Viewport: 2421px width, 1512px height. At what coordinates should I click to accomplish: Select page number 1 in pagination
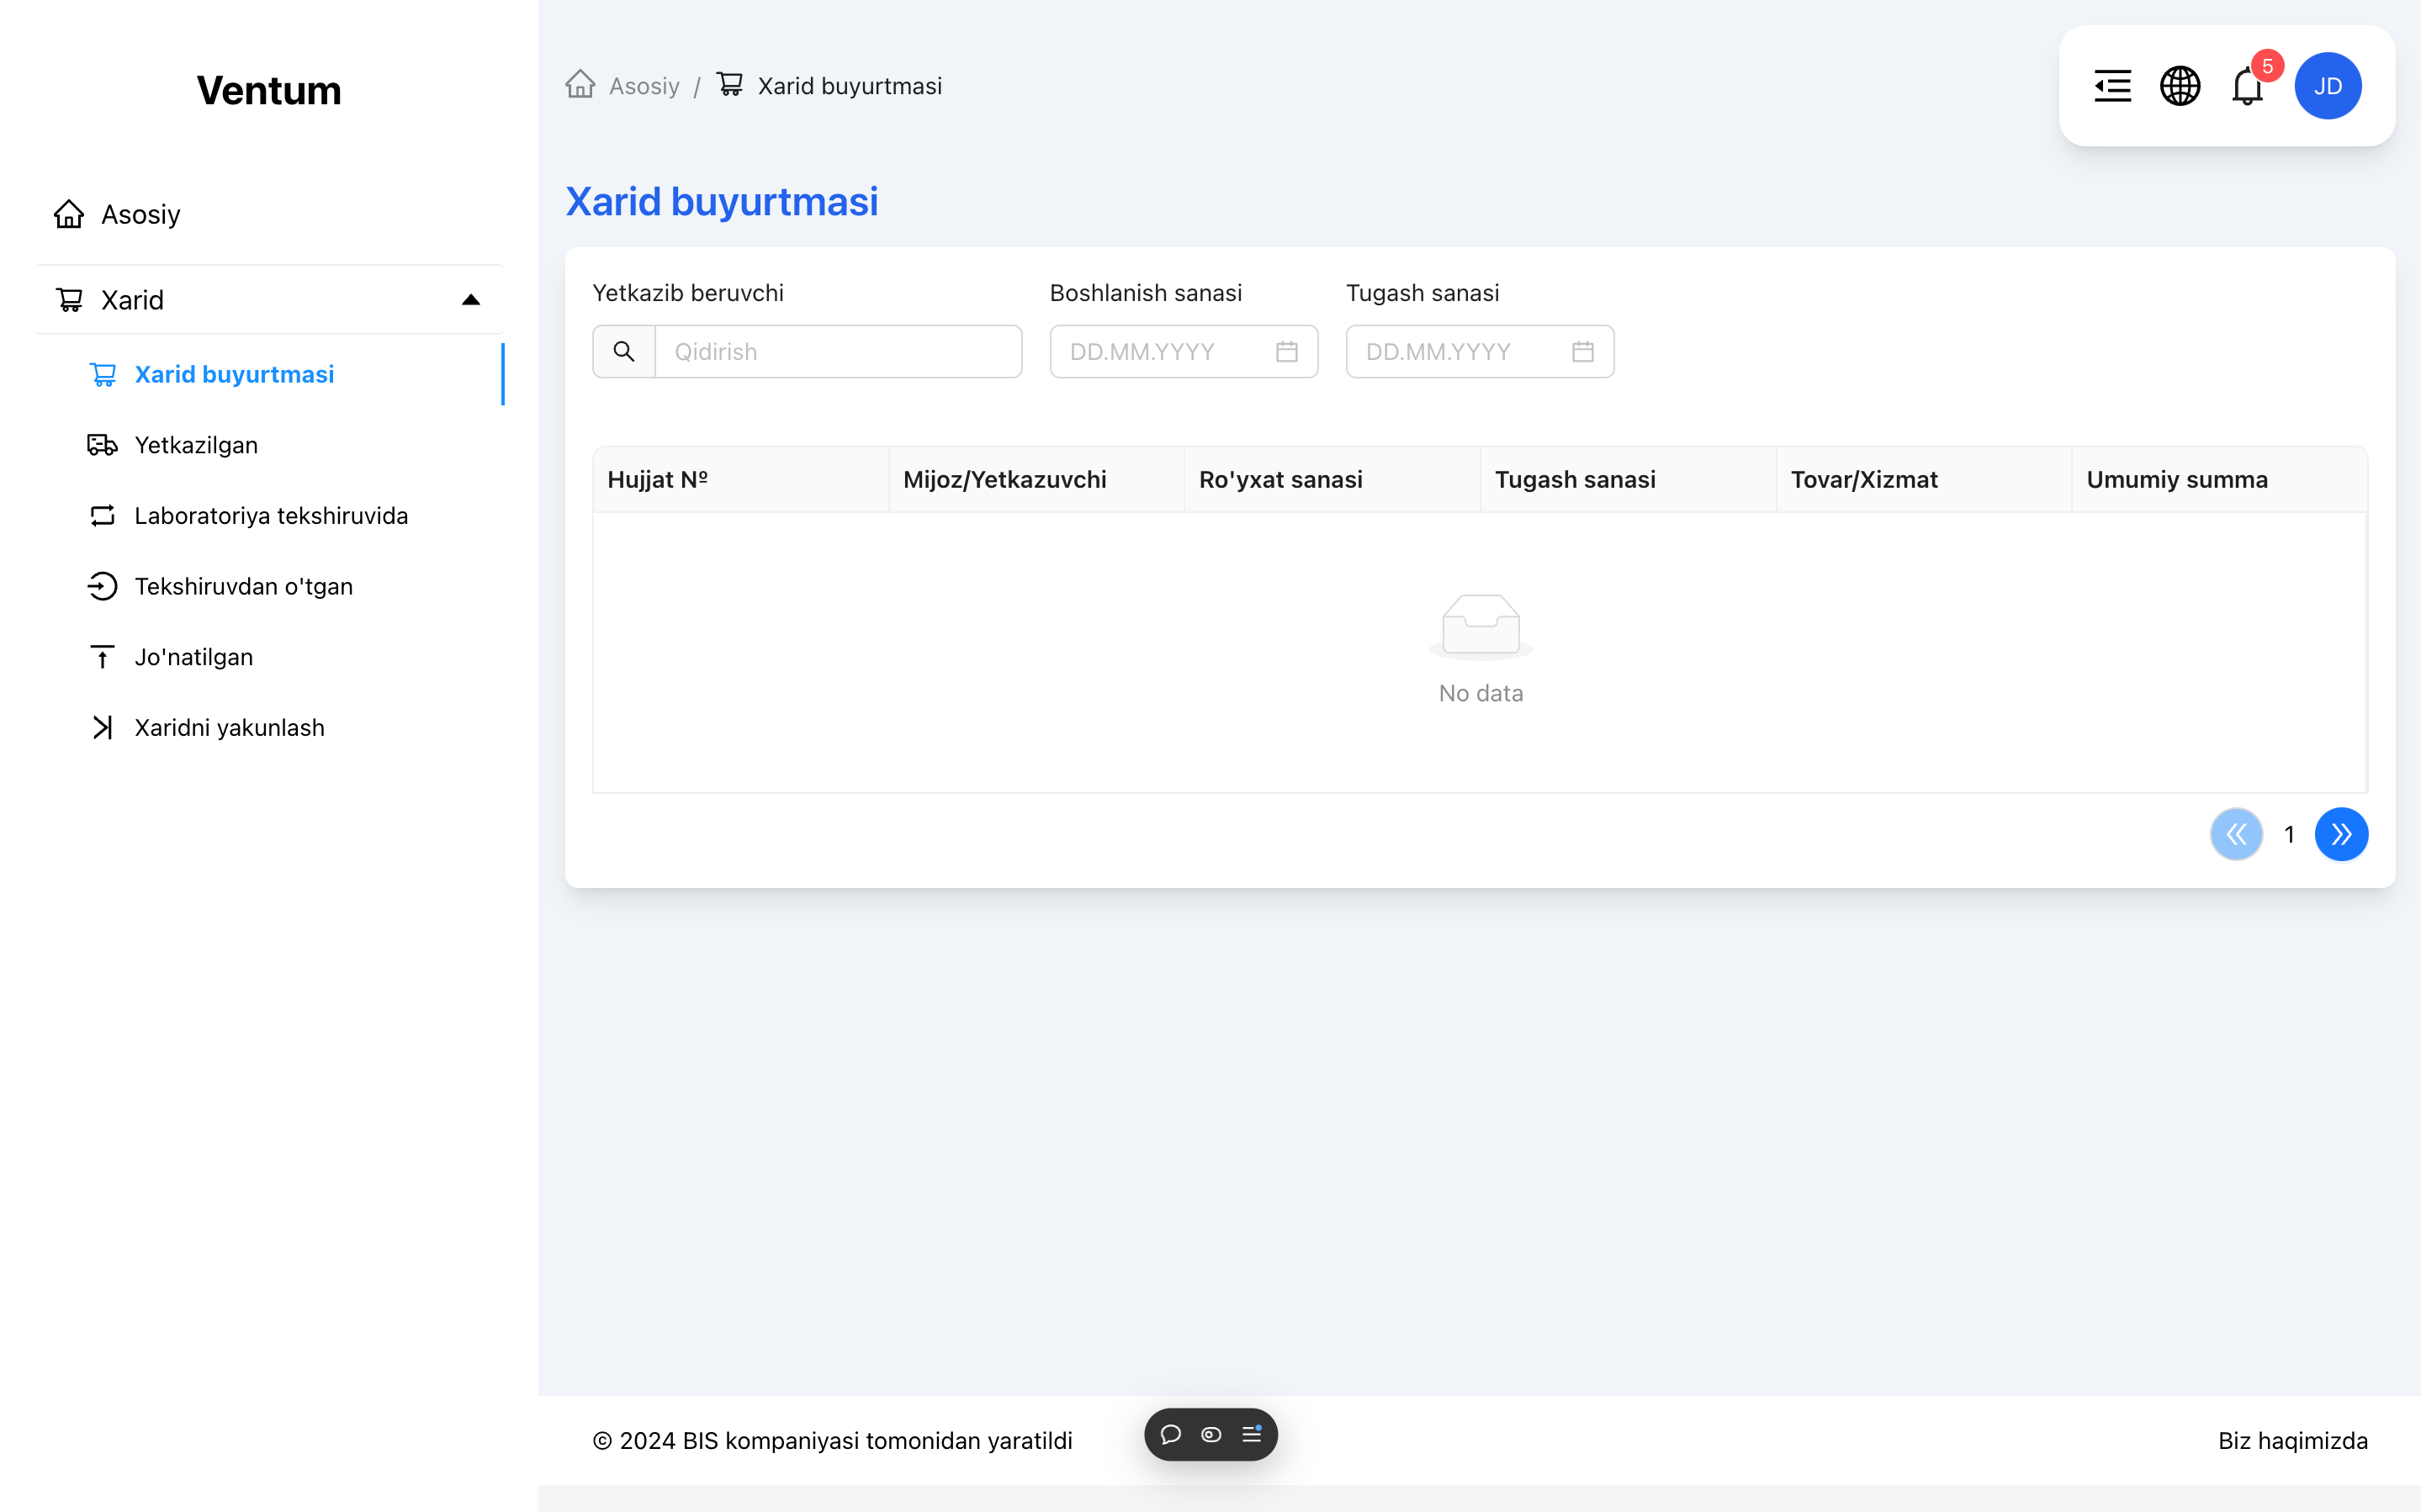click(2289, 834)
